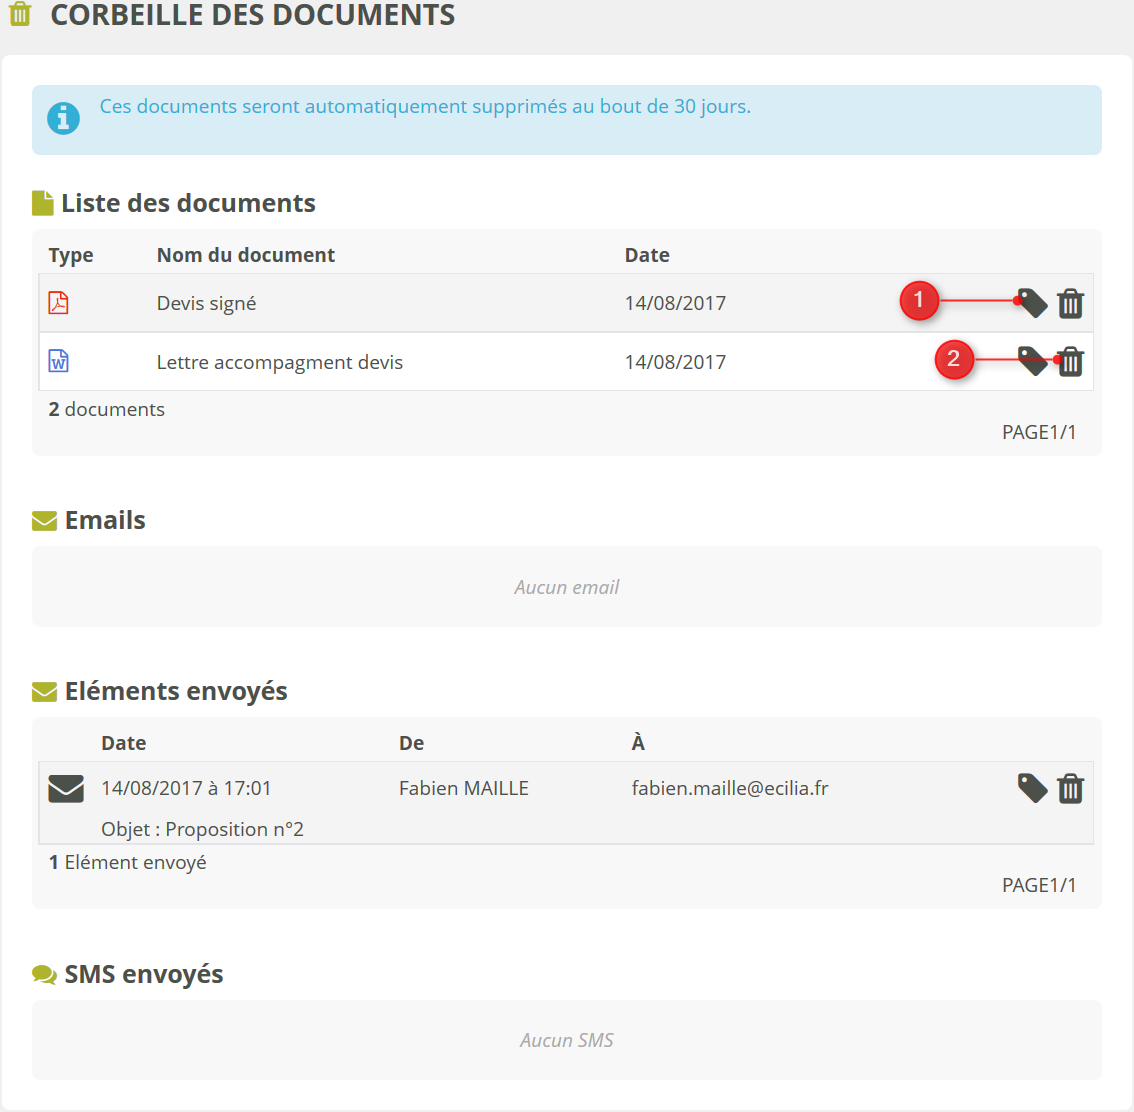Click the Objet : Proposition n°2 line
The width and height of the screenshot is (1134, 1112).
coord(203,829)
